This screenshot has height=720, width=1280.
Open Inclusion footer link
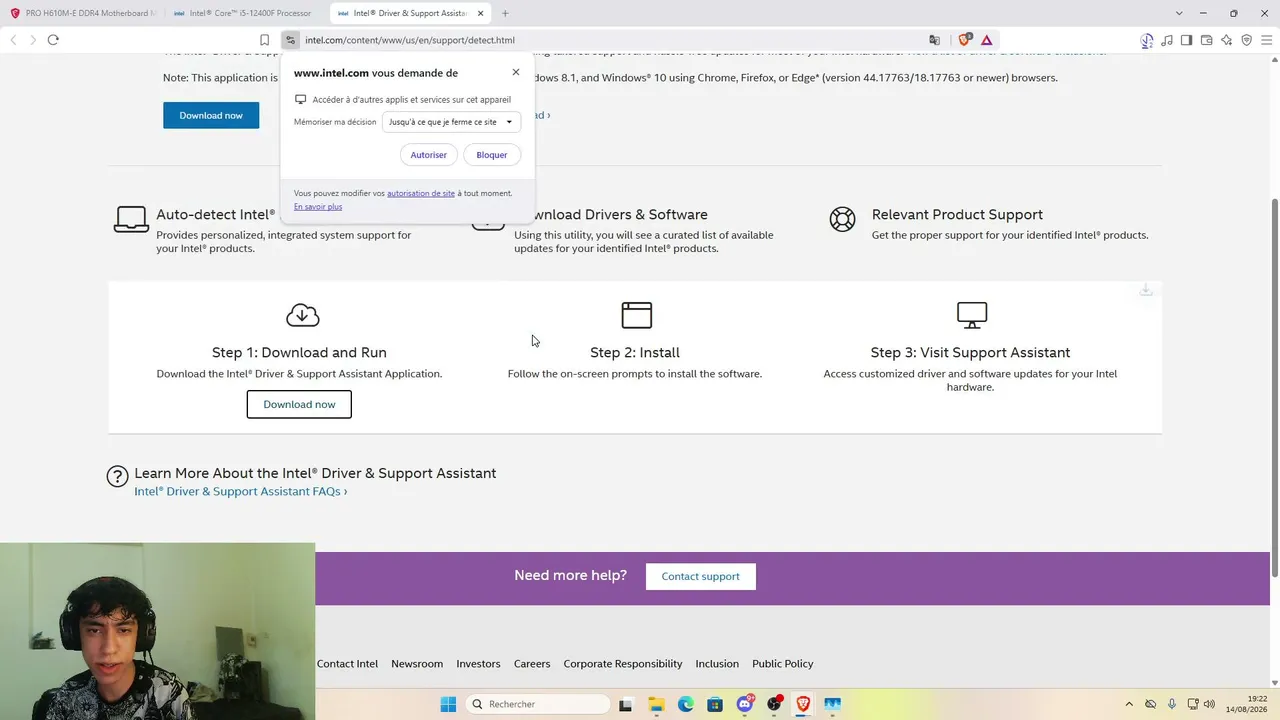717,664
